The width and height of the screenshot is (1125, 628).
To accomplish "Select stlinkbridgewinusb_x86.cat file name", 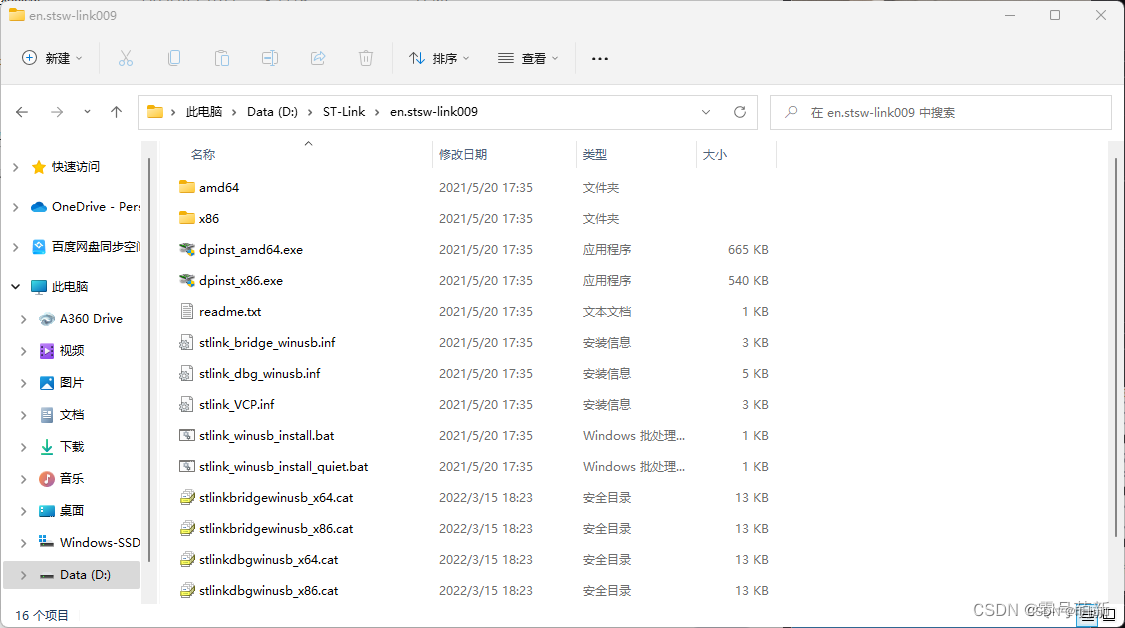I will pos(276,528).
